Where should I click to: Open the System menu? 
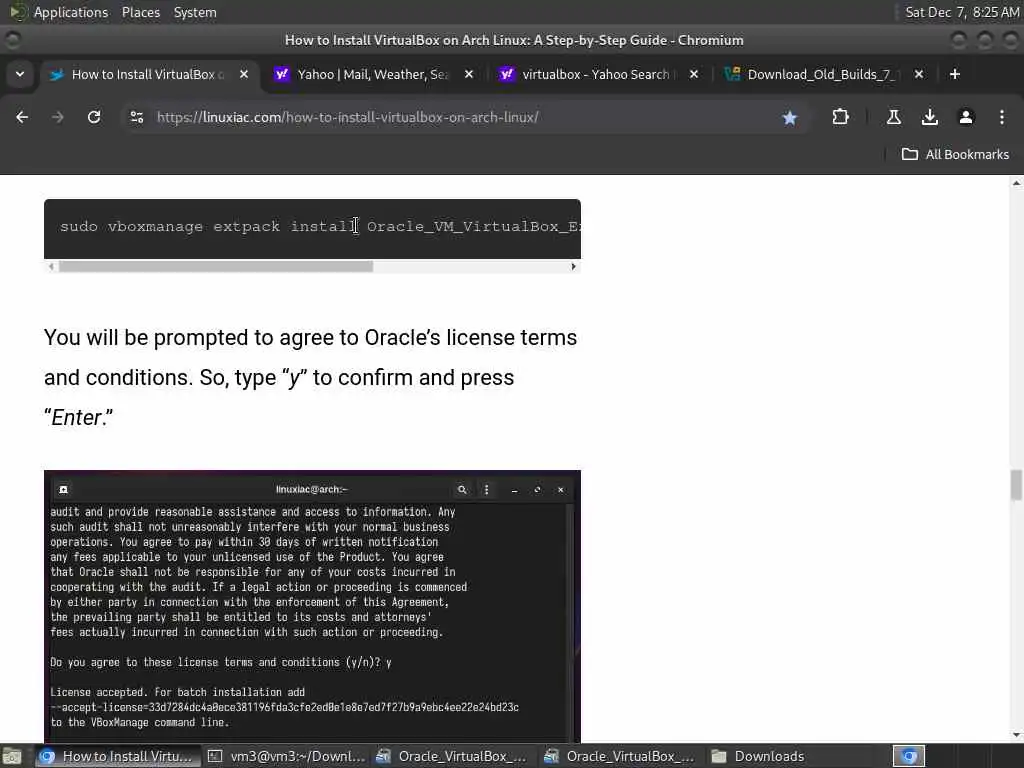(195, 12)
